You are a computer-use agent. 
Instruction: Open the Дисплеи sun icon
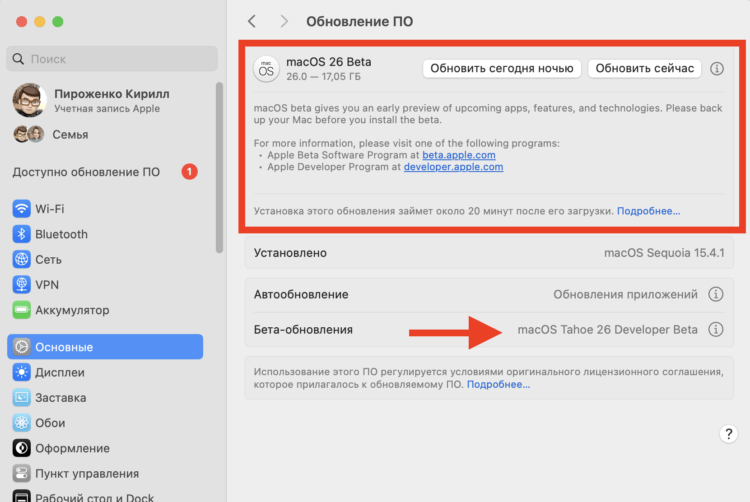pyautogui.click(x=22, y=372)
